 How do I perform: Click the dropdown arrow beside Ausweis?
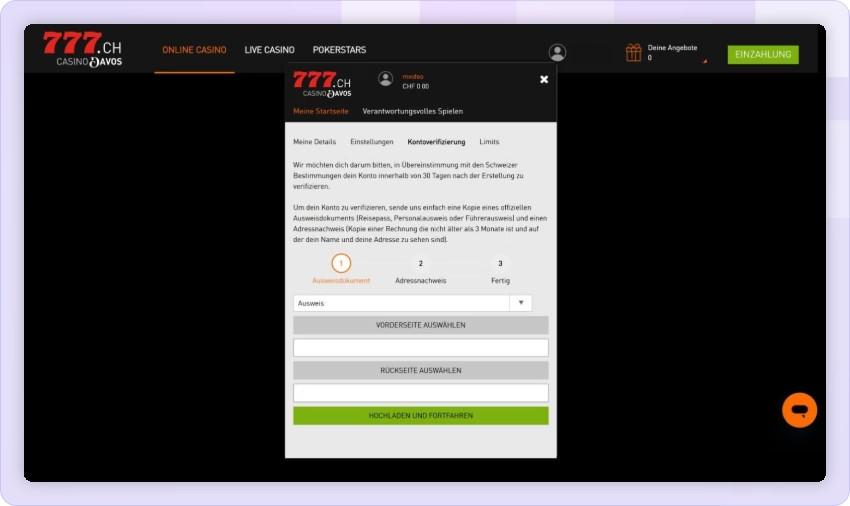520,303
